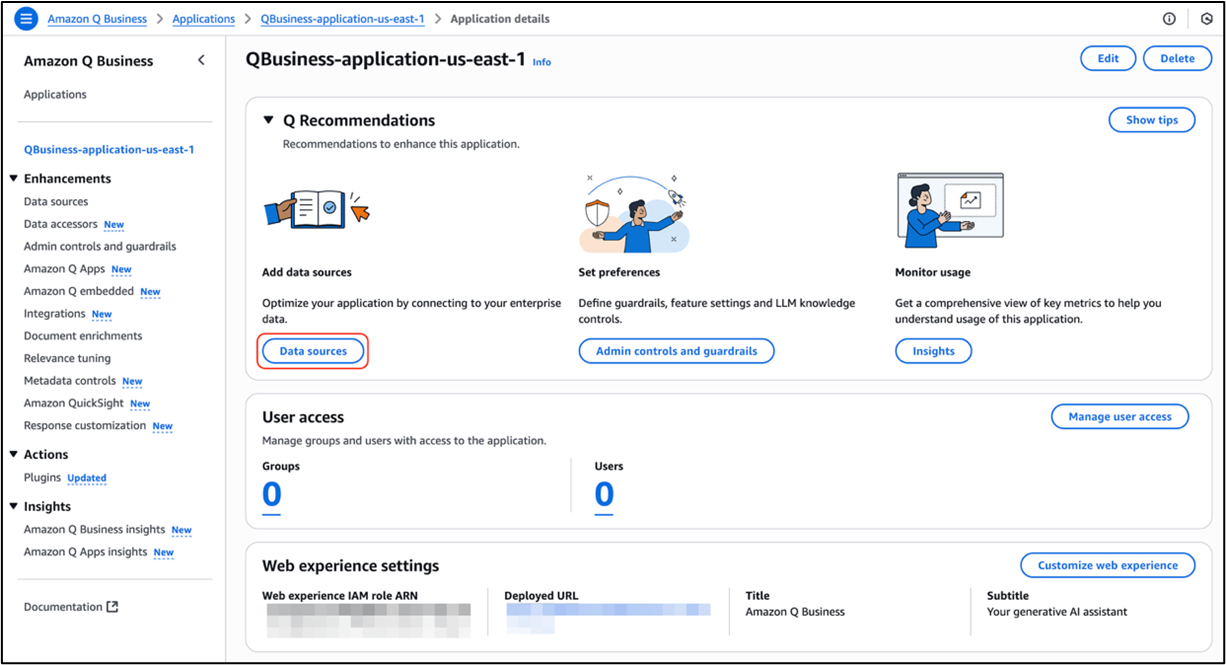Collapse sidebar using the left chevron

point(201,61)
